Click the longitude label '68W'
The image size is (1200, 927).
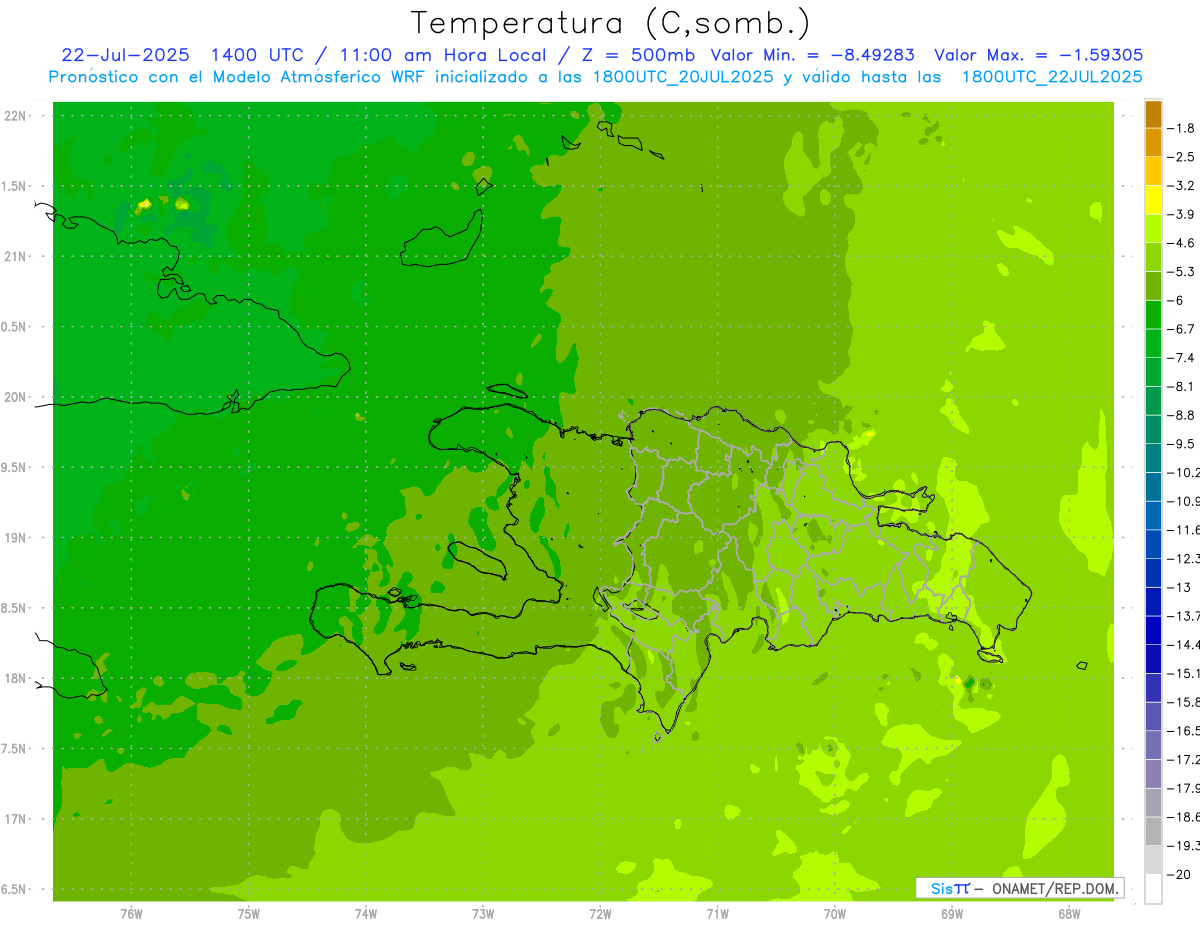pyautogui.click(x=1068, y=913)
